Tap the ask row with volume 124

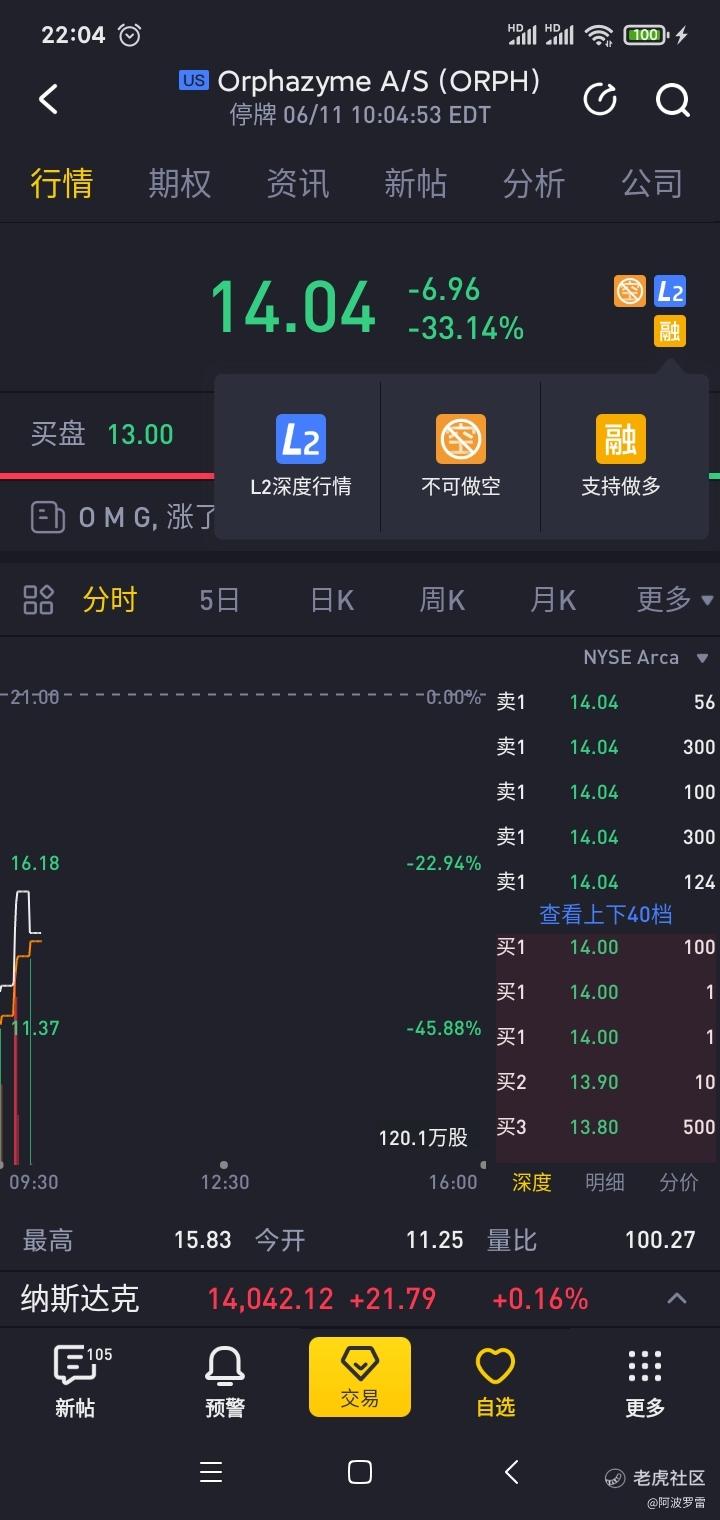pyautogui.click(x=606, y=882)
